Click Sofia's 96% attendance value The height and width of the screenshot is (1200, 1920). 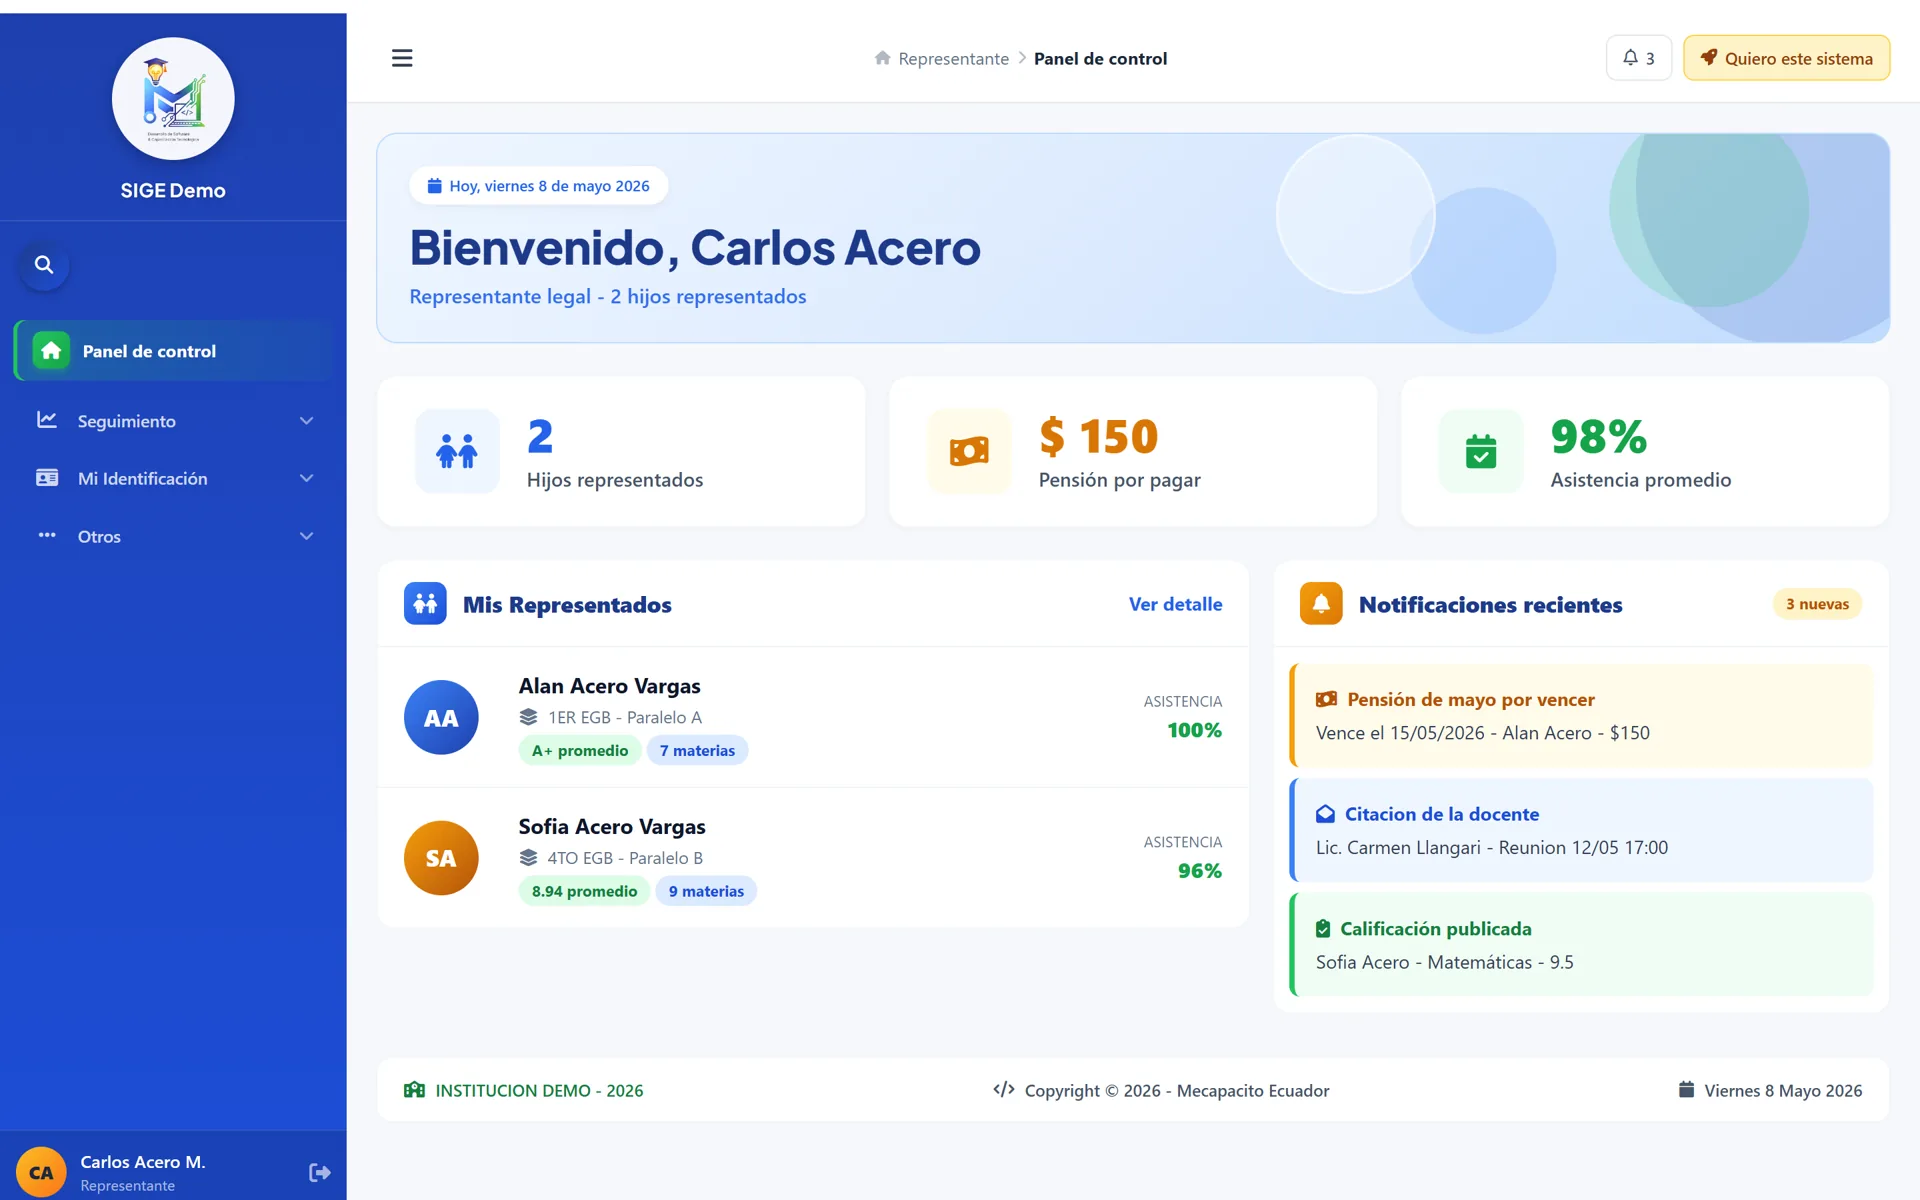pyautogui.click(x=1199, y=871)
